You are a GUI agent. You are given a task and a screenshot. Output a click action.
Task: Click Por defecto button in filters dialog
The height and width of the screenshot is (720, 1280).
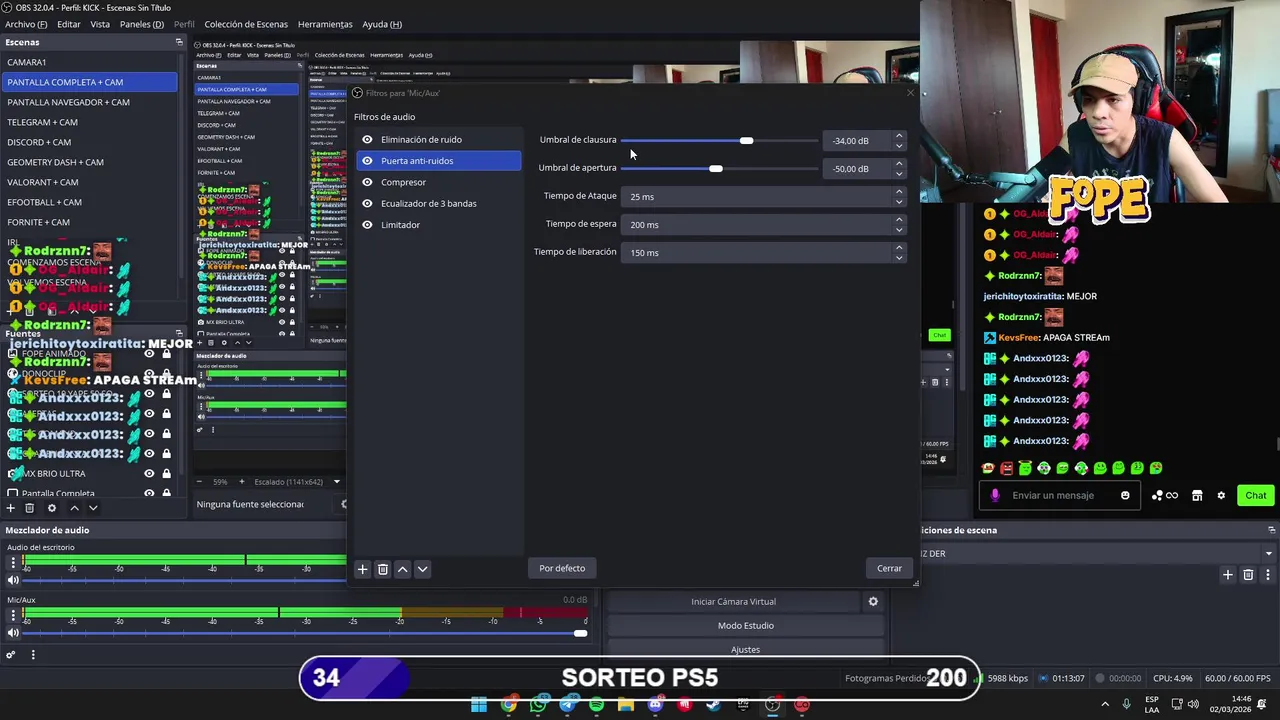click(562, 568)
